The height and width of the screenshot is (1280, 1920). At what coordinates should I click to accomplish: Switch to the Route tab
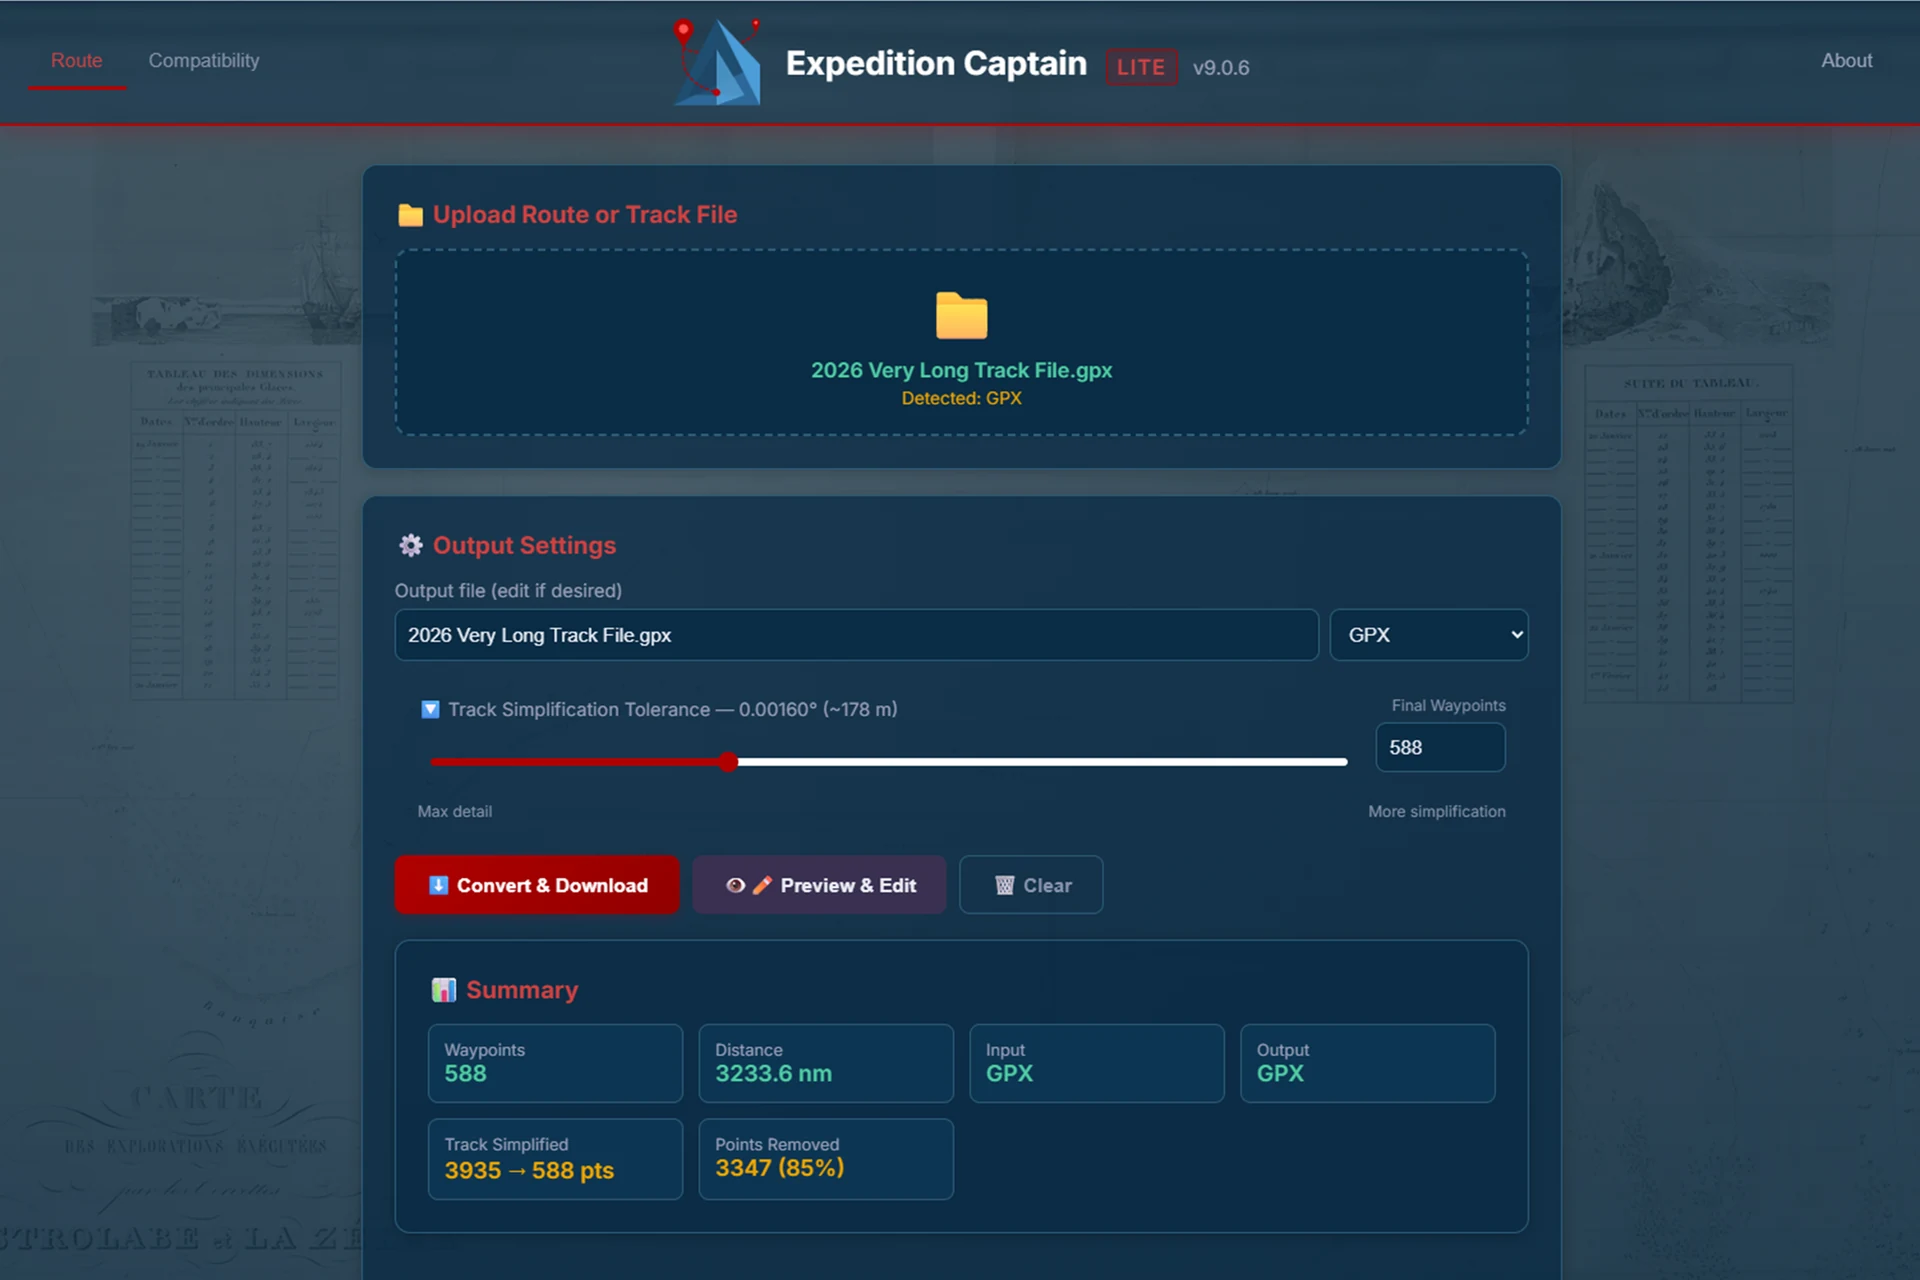[x=77, y=61]
